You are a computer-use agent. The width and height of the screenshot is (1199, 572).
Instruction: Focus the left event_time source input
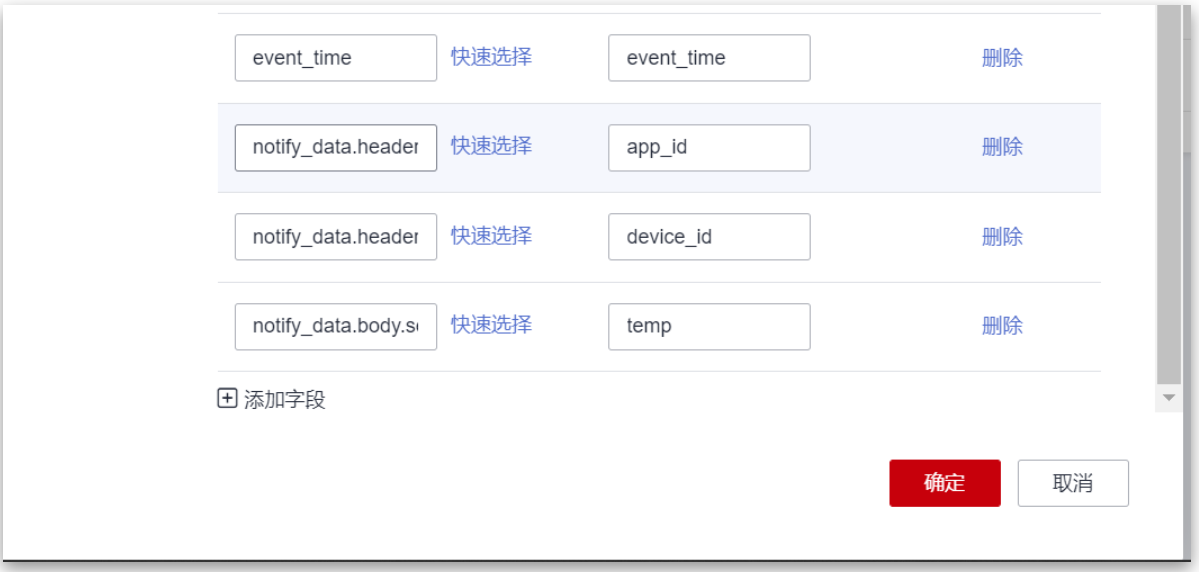click(x=335, y=58)
